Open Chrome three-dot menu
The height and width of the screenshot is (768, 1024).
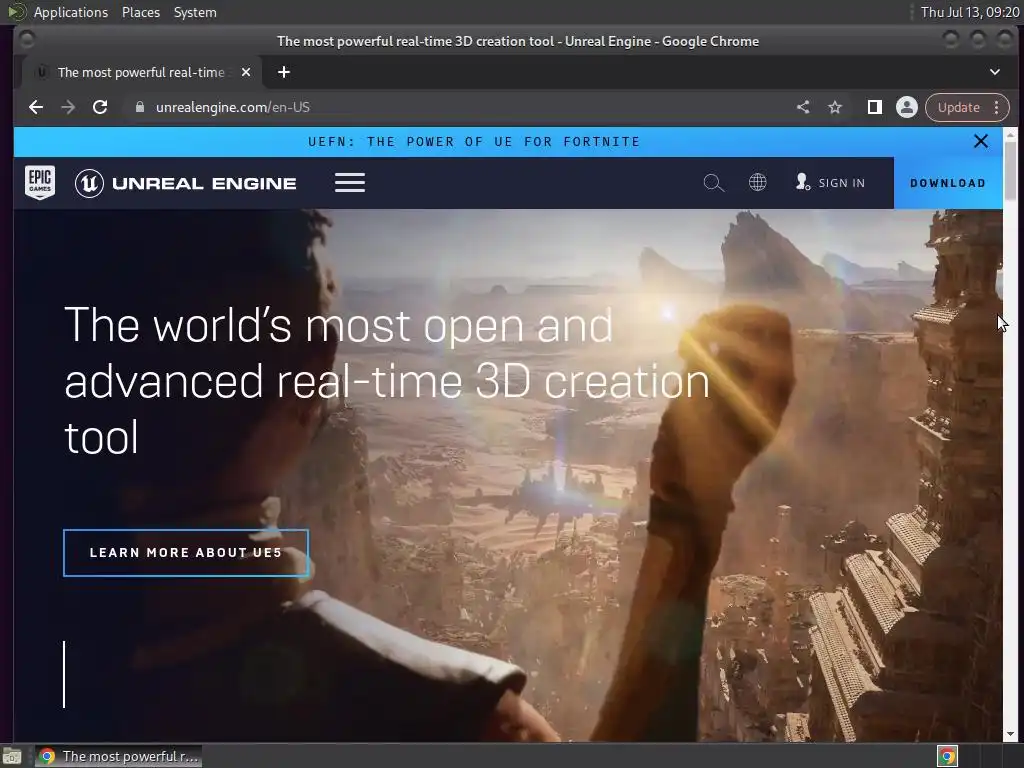996,107
